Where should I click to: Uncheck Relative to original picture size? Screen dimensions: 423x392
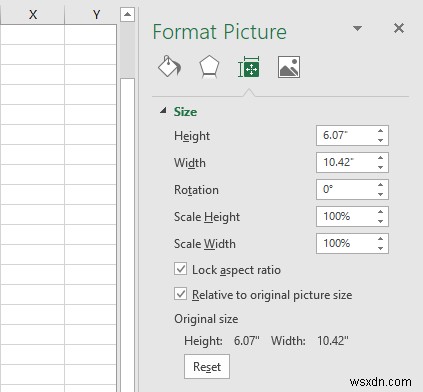coord(180,294)
